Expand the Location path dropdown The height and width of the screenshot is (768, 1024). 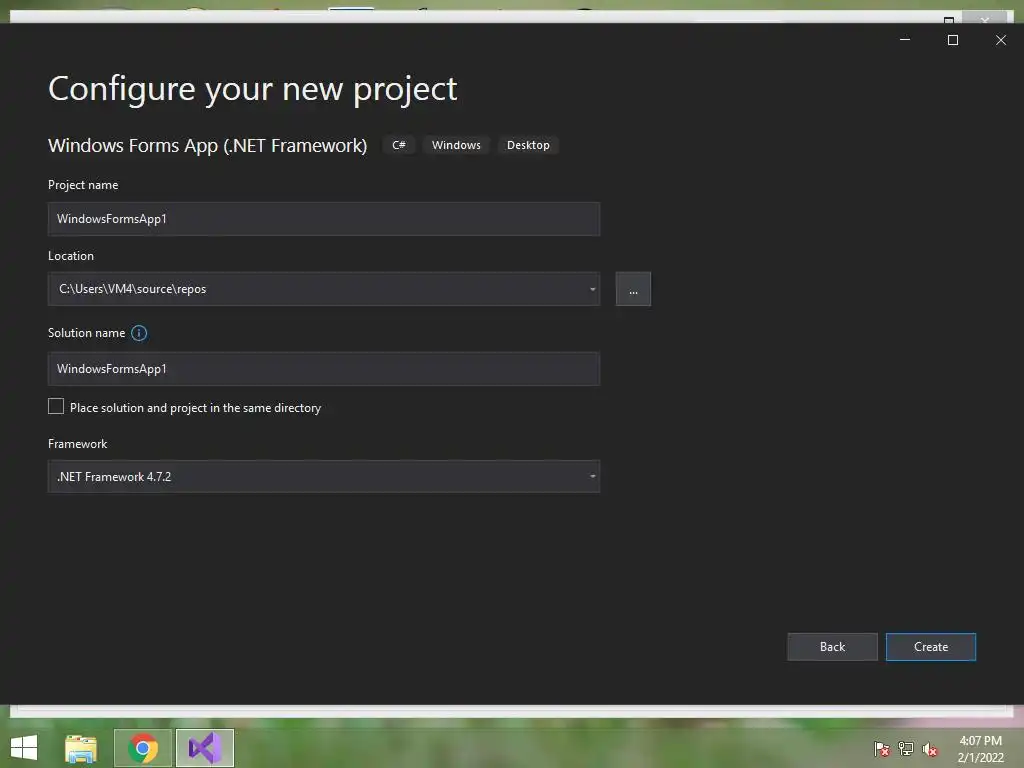[x=592, y=289]
